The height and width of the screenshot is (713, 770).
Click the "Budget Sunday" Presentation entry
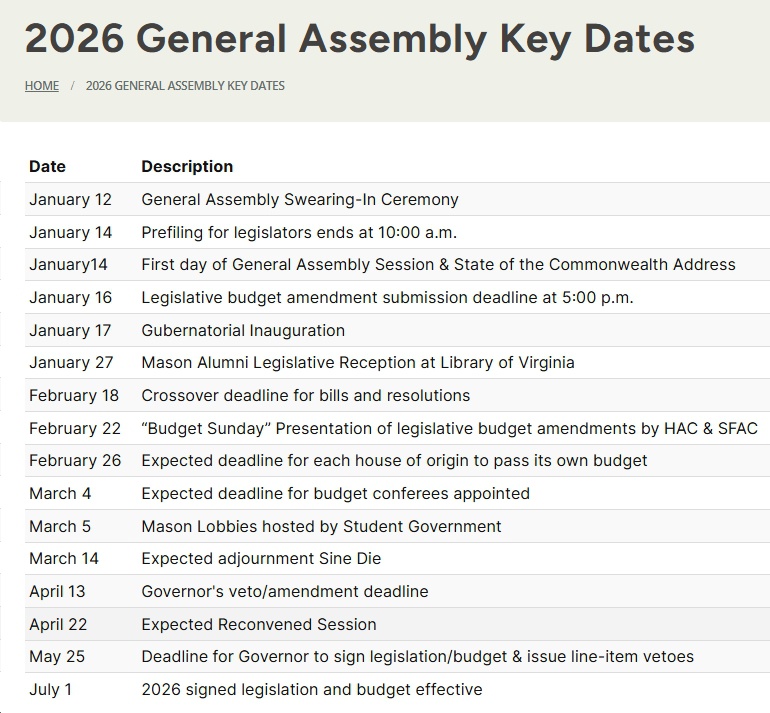click(x=449, y=428)
